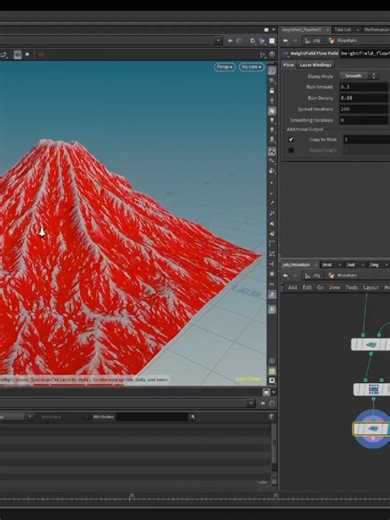Click the pin icon in the spreadsheet path bar
The width and height of the screenshot is (390, 520).
(x=263, y=403)
